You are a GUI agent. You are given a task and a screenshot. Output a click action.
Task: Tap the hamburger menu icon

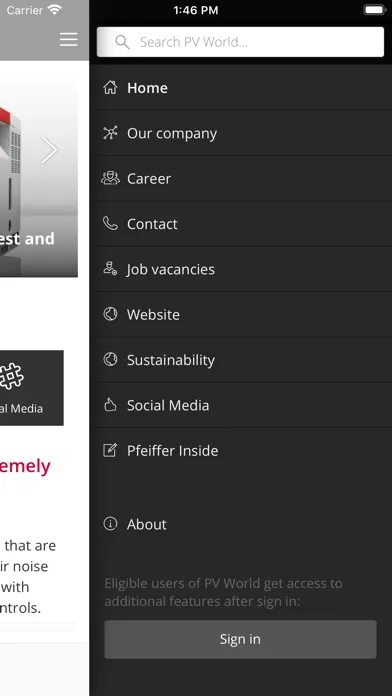tap(69, 40)
